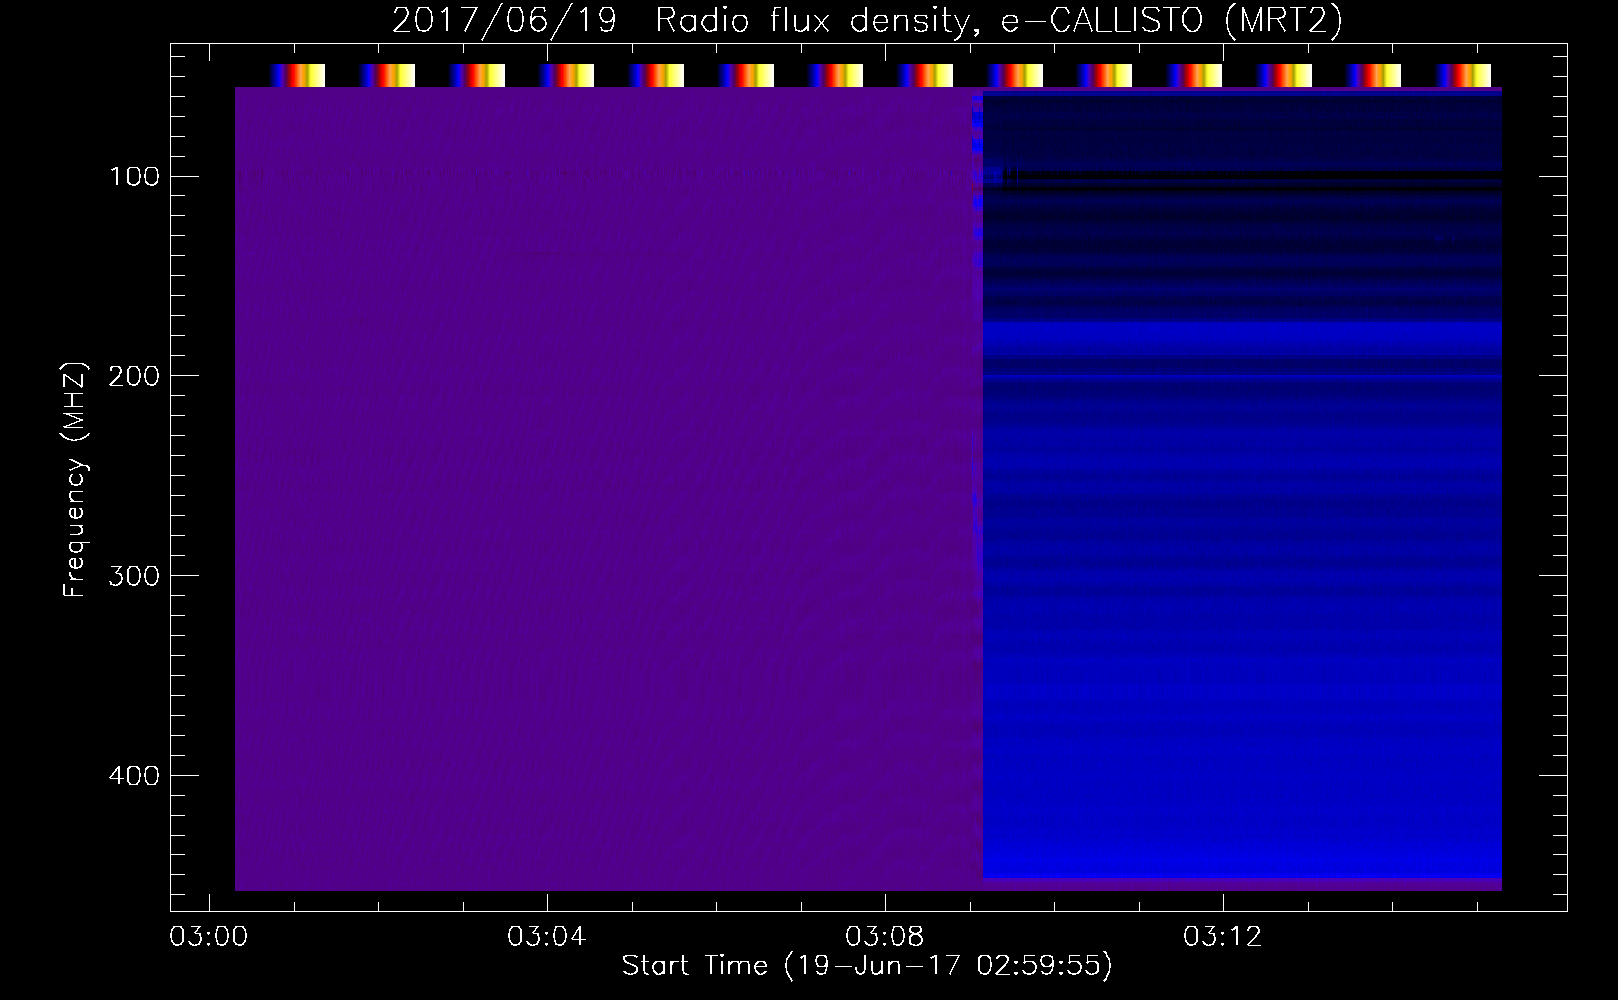
Task: Click the 400 frequency tick label
Action: tap(134, 776)
